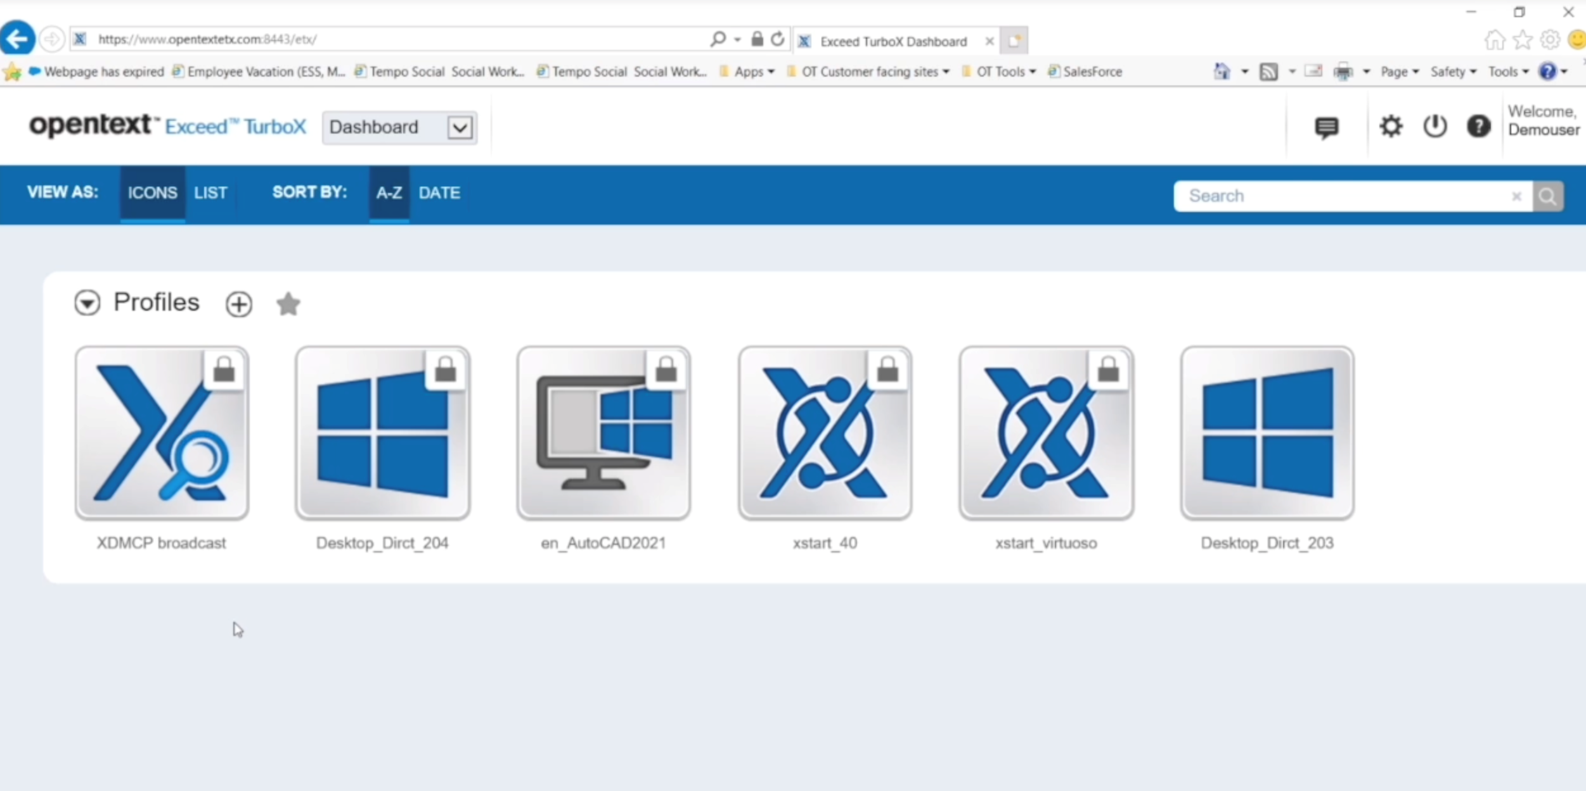Click the search magnifier button
Screen dimensions: 1586x791
pos(1548,196)
